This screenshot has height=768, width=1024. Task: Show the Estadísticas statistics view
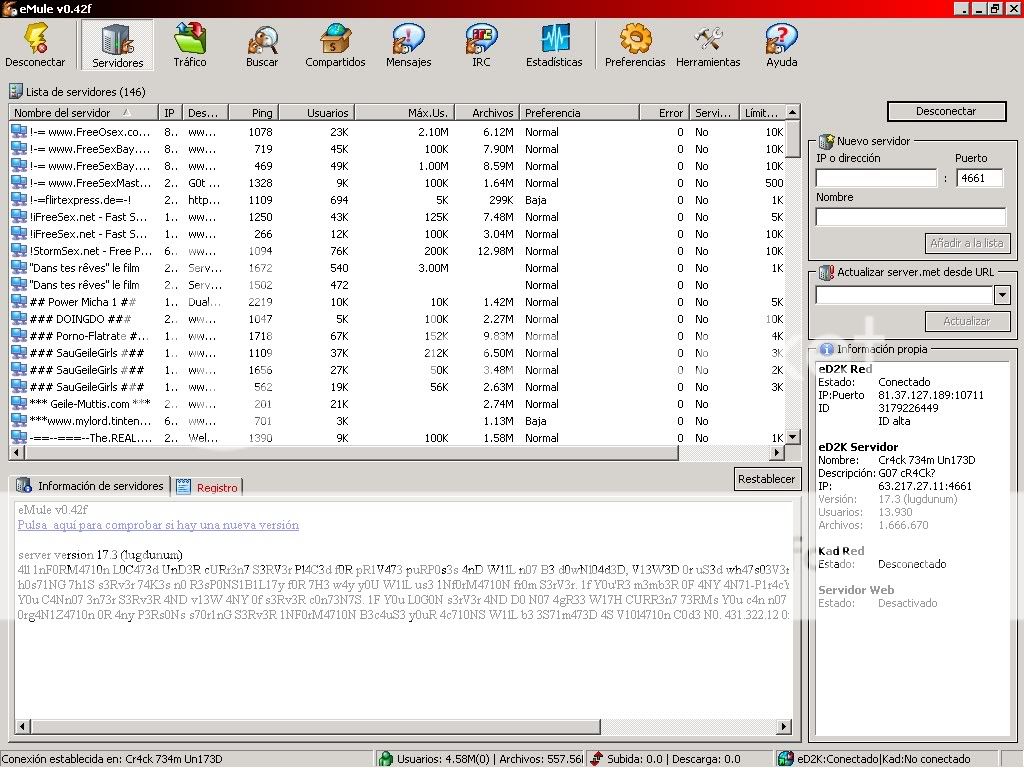554,46
